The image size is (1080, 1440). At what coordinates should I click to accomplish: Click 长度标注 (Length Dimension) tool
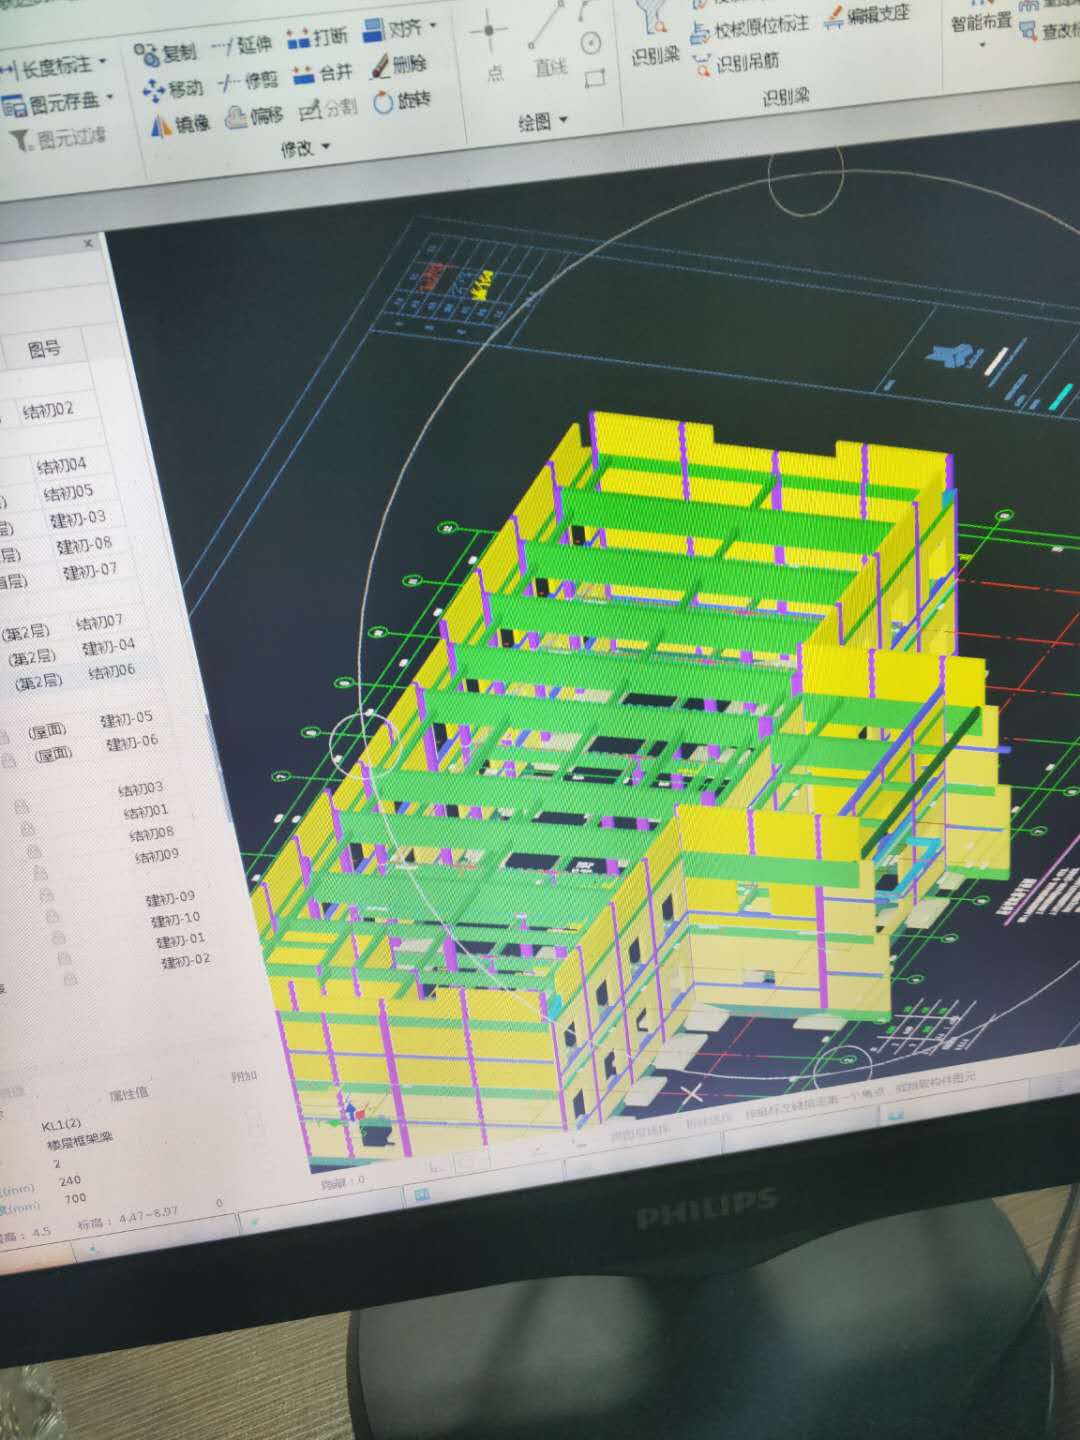[48, 68]
